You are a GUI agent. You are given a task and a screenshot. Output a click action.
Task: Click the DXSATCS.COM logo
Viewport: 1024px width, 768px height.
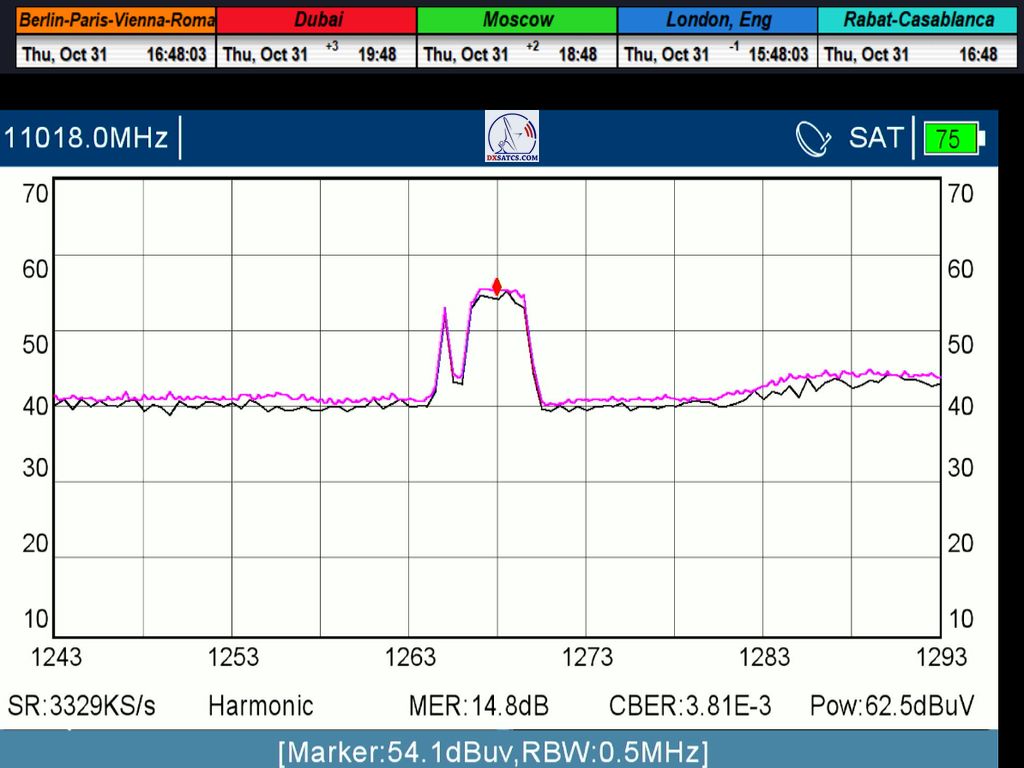pos(512,137)
